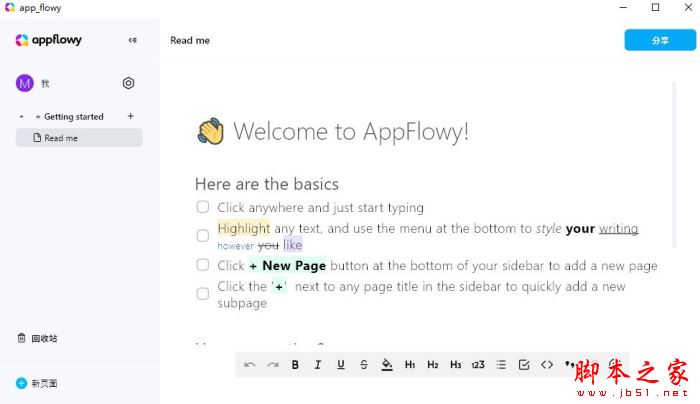Open the Read me page in sidebar

point(79,138)
